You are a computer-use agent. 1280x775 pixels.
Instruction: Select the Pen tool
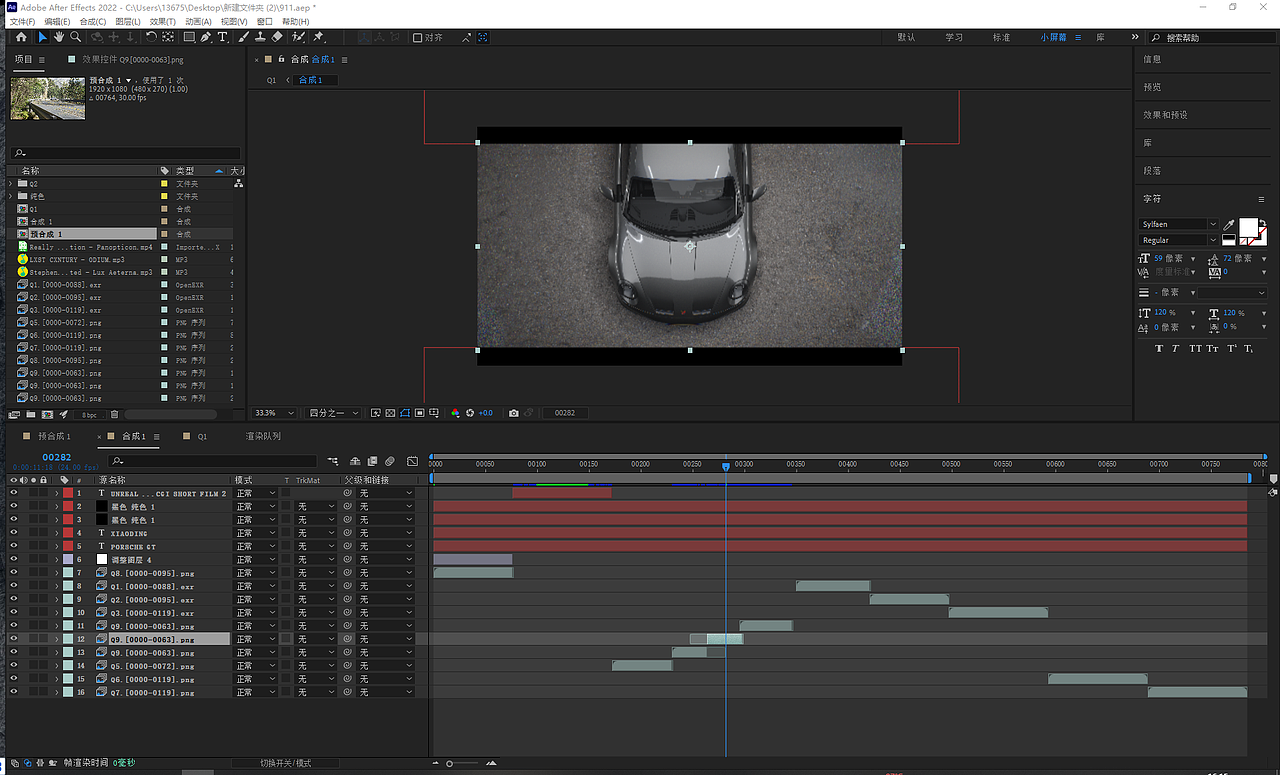point(205,37)
